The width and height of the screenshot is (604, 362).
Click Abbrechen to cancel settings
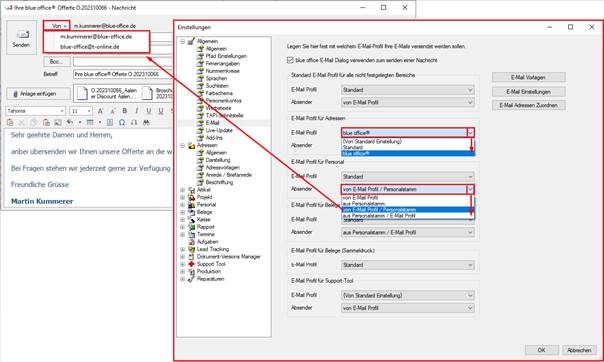(579, 350)
